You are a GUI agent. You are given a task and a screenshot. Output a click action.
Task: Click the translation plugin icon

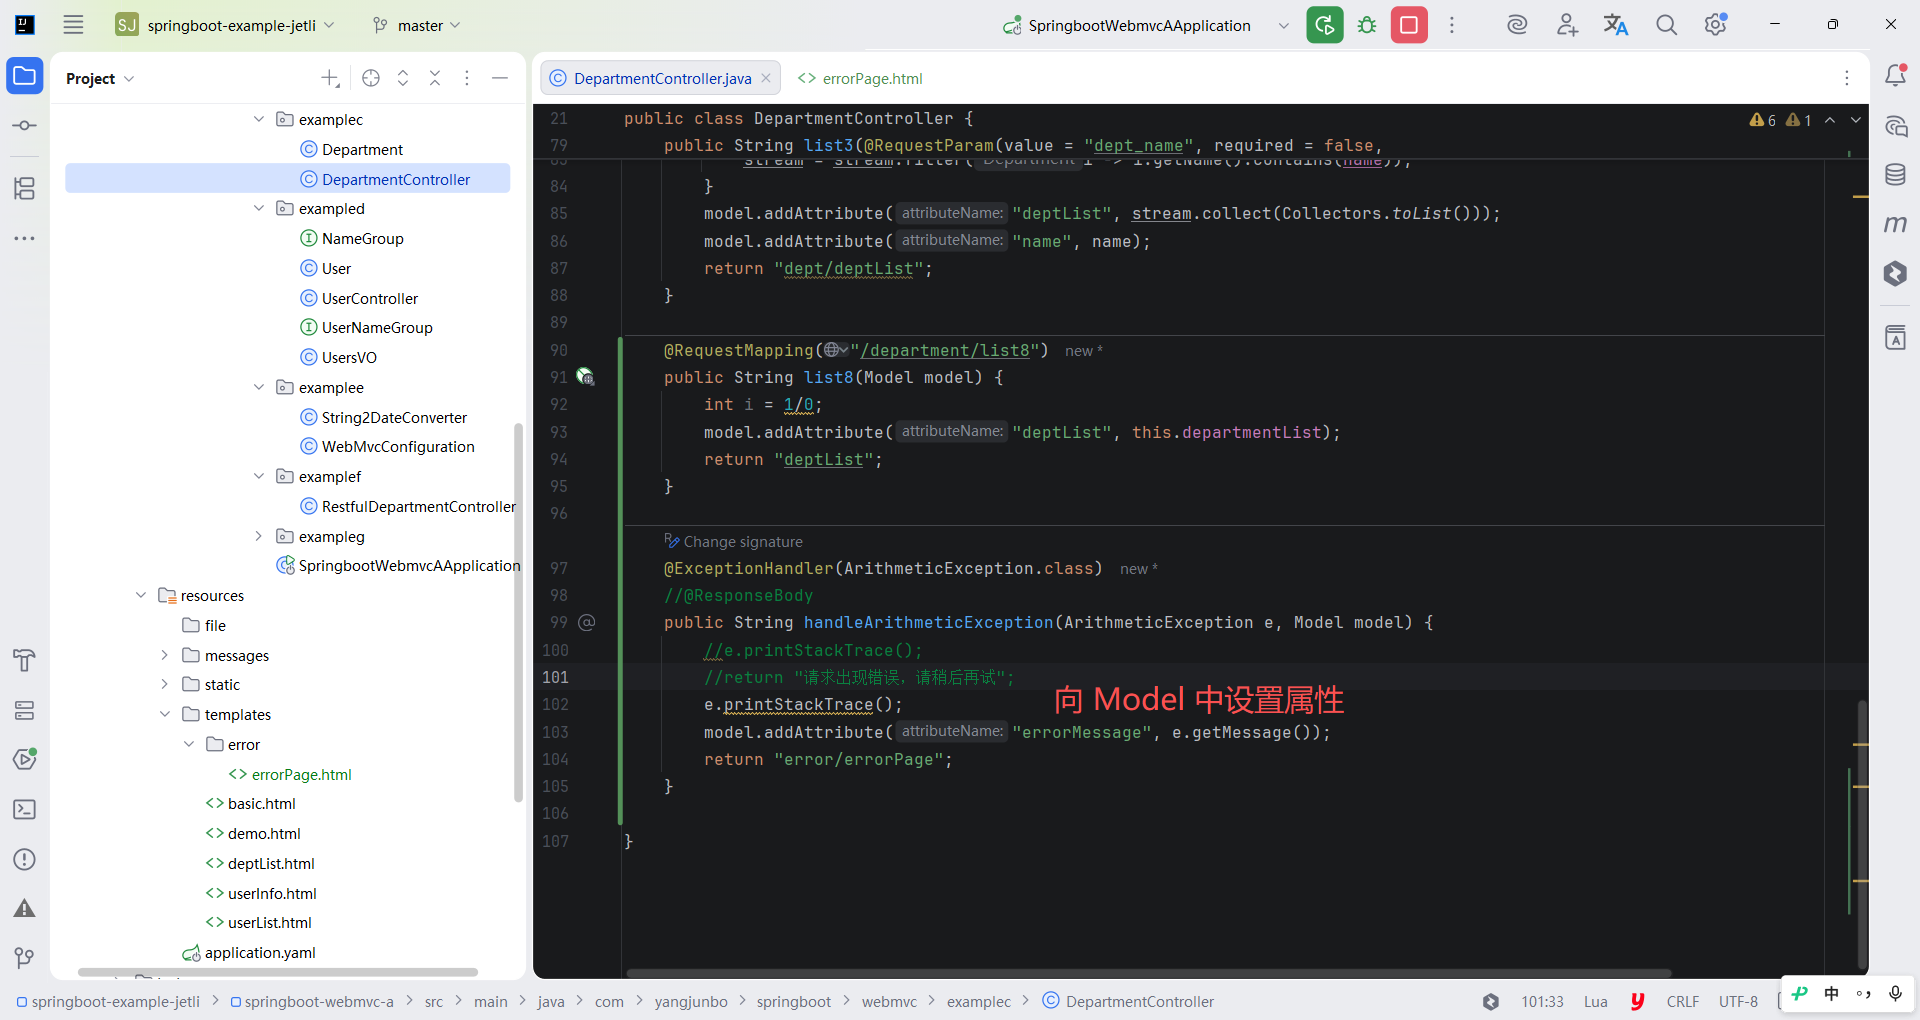pos(1616,25)
